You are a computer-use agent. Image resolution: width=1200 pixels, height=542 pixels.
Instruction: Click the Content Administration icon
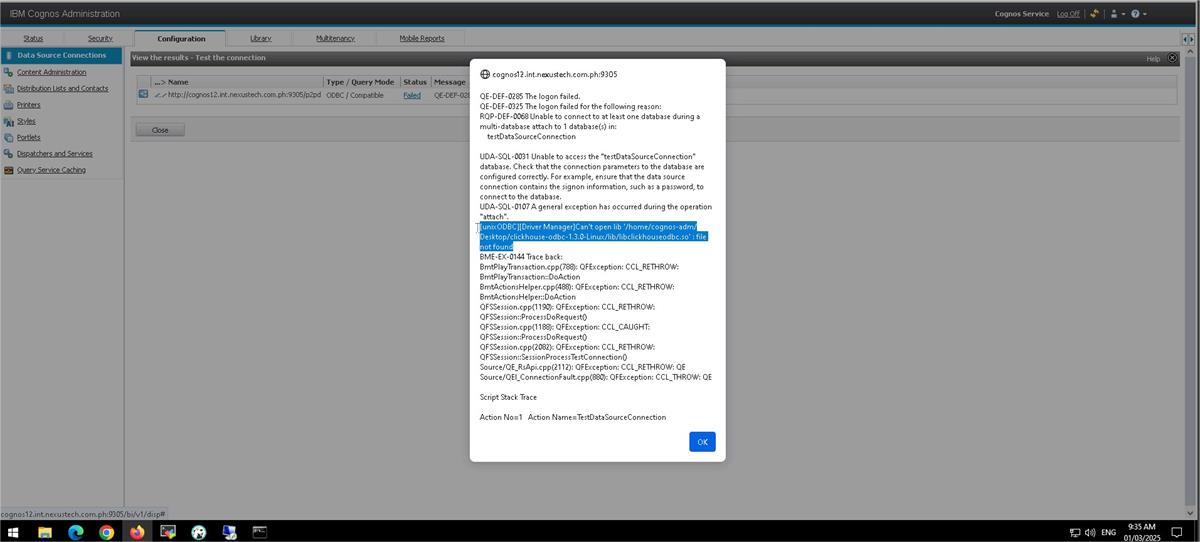(x=8, y=72)
